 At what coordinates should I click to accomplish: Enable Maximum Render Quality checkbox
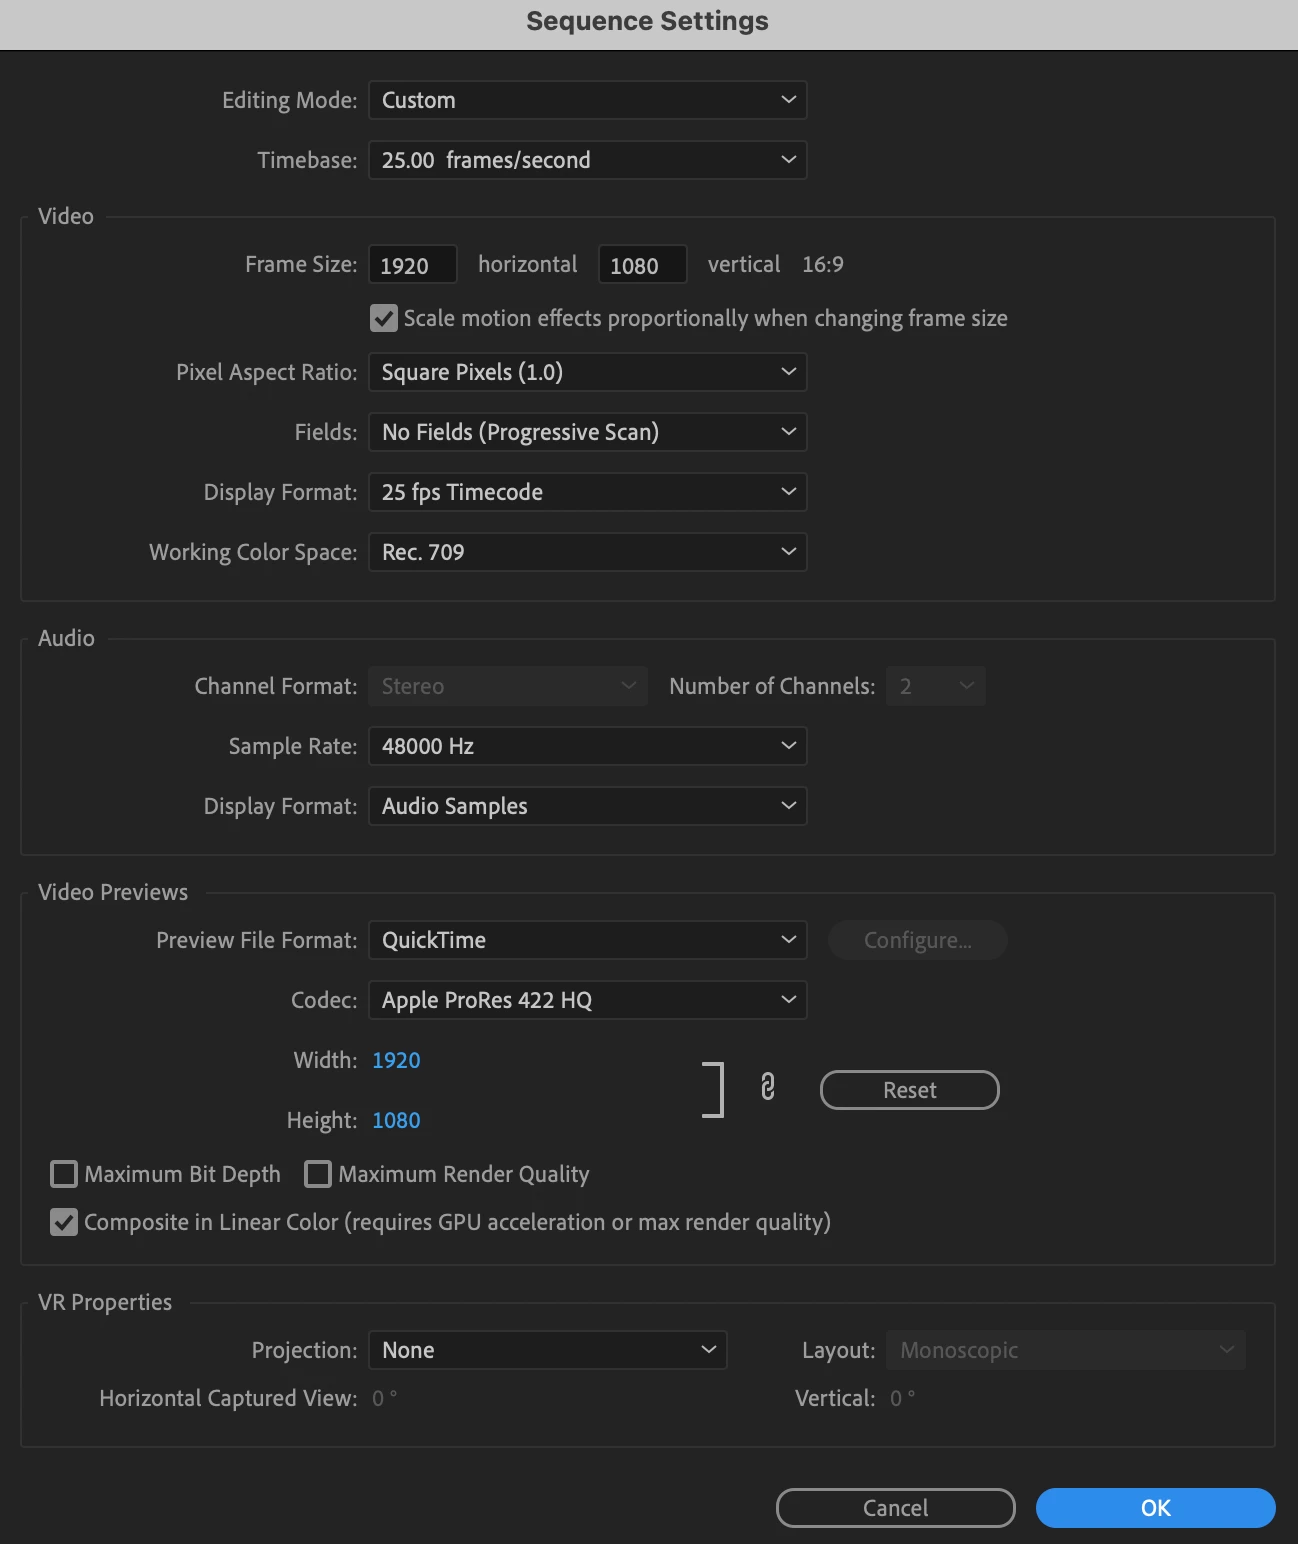click(x=318, y=1174)
